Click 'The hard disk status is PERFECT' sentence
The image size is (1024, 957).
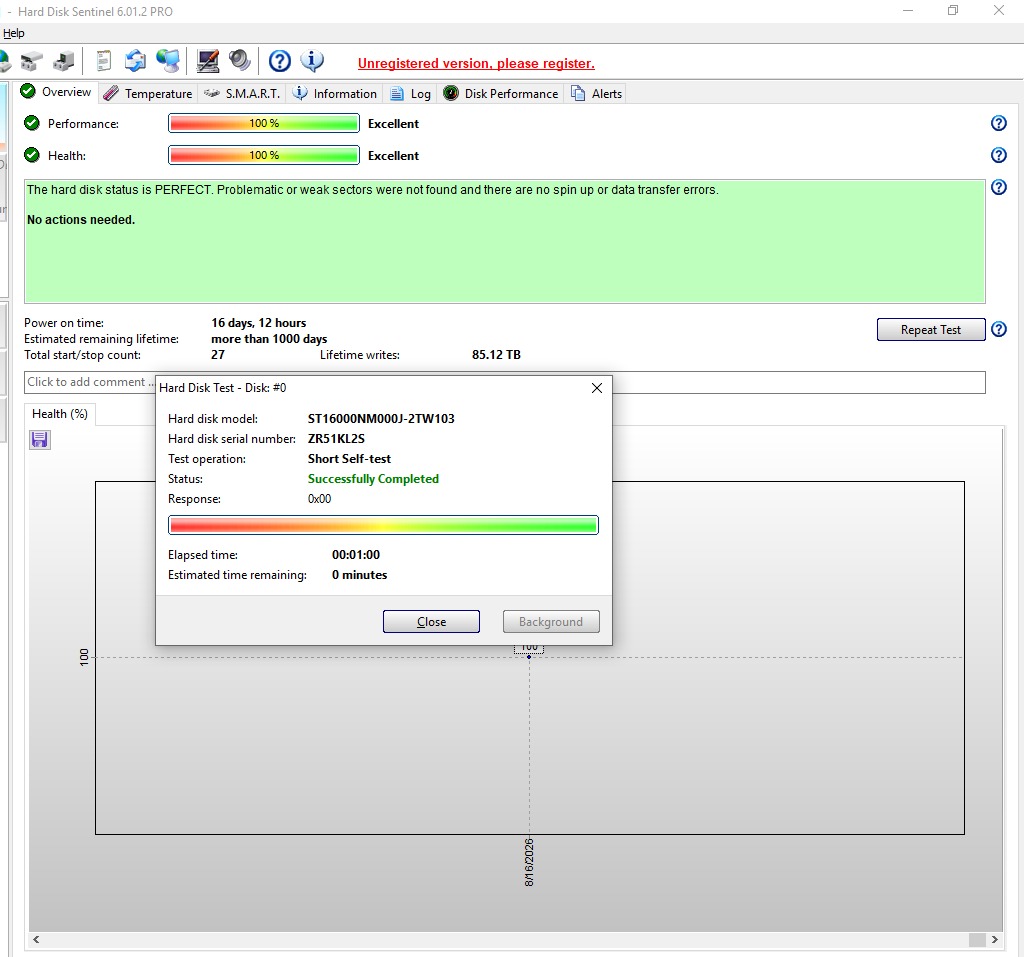pos(120,190)
